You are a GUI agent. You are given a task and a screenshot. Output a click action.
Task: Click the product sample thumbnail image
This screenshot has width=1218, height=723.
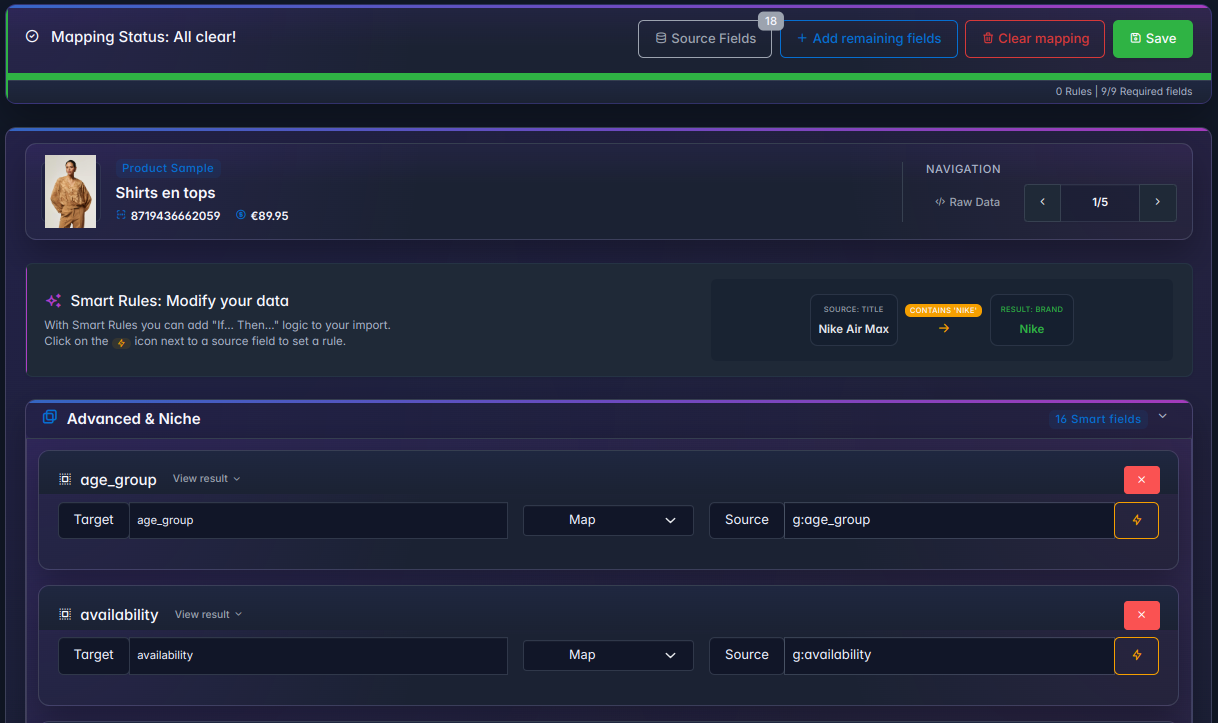coord(70,191)
